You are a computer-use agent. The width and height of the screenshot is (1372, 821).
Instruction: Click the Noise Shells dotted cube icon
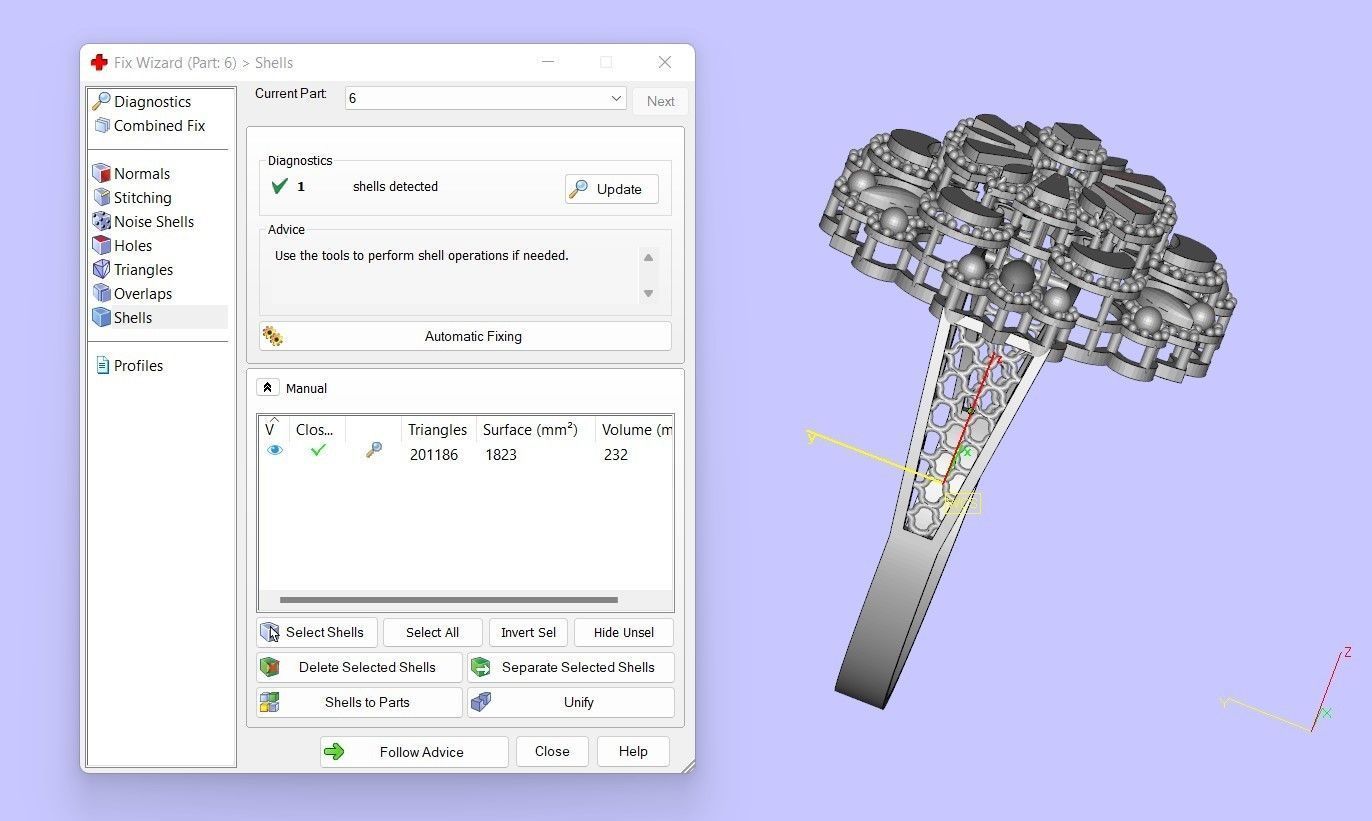(x=101, y=221)
